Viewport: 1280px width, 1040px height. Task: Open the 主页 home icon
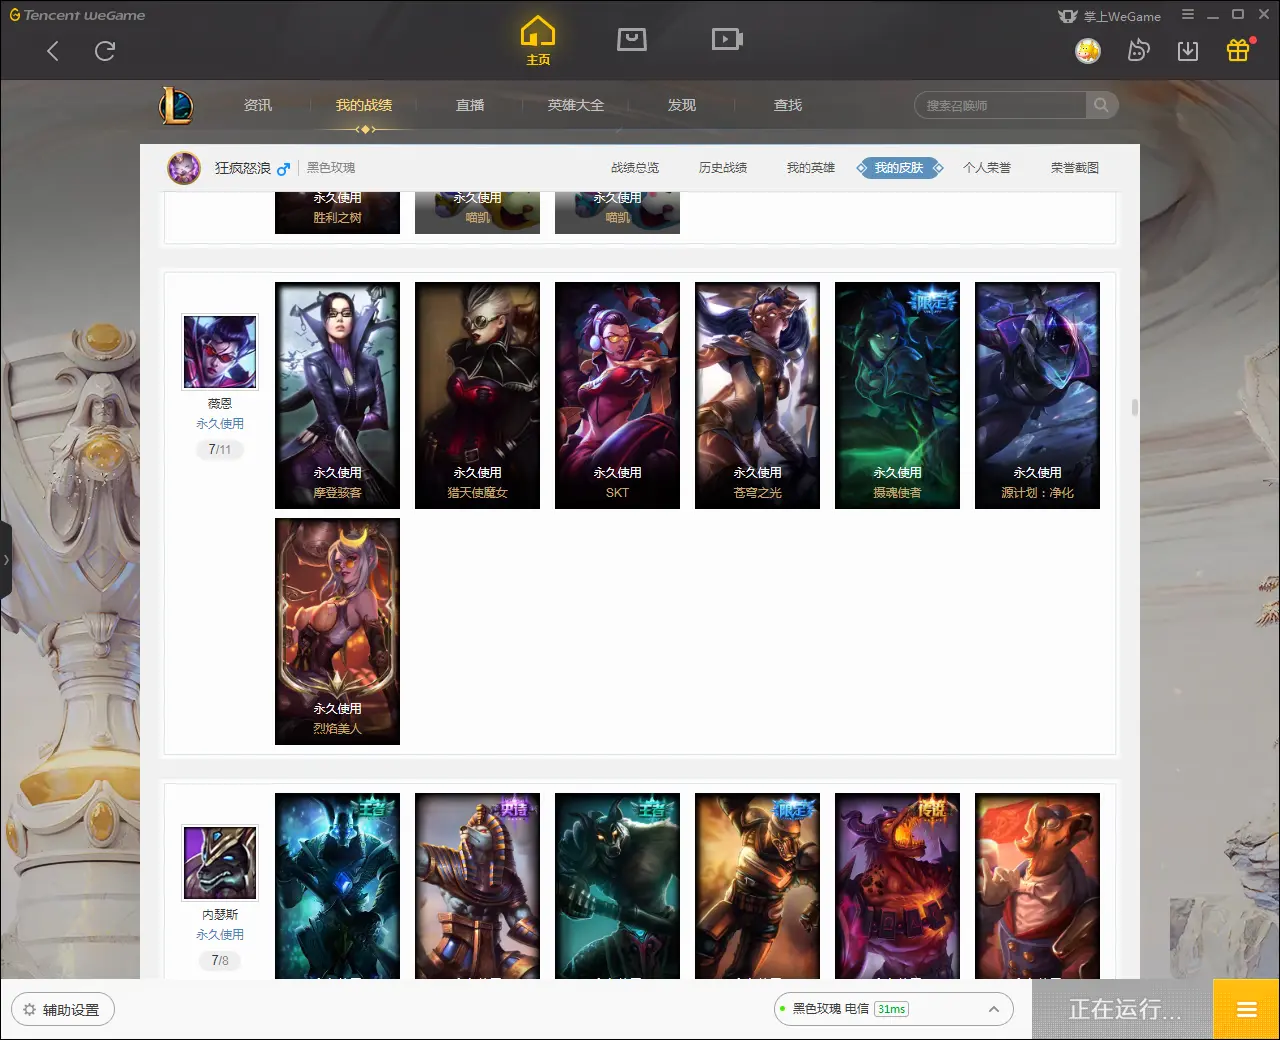pyautogui.click(x=538, y=40)
